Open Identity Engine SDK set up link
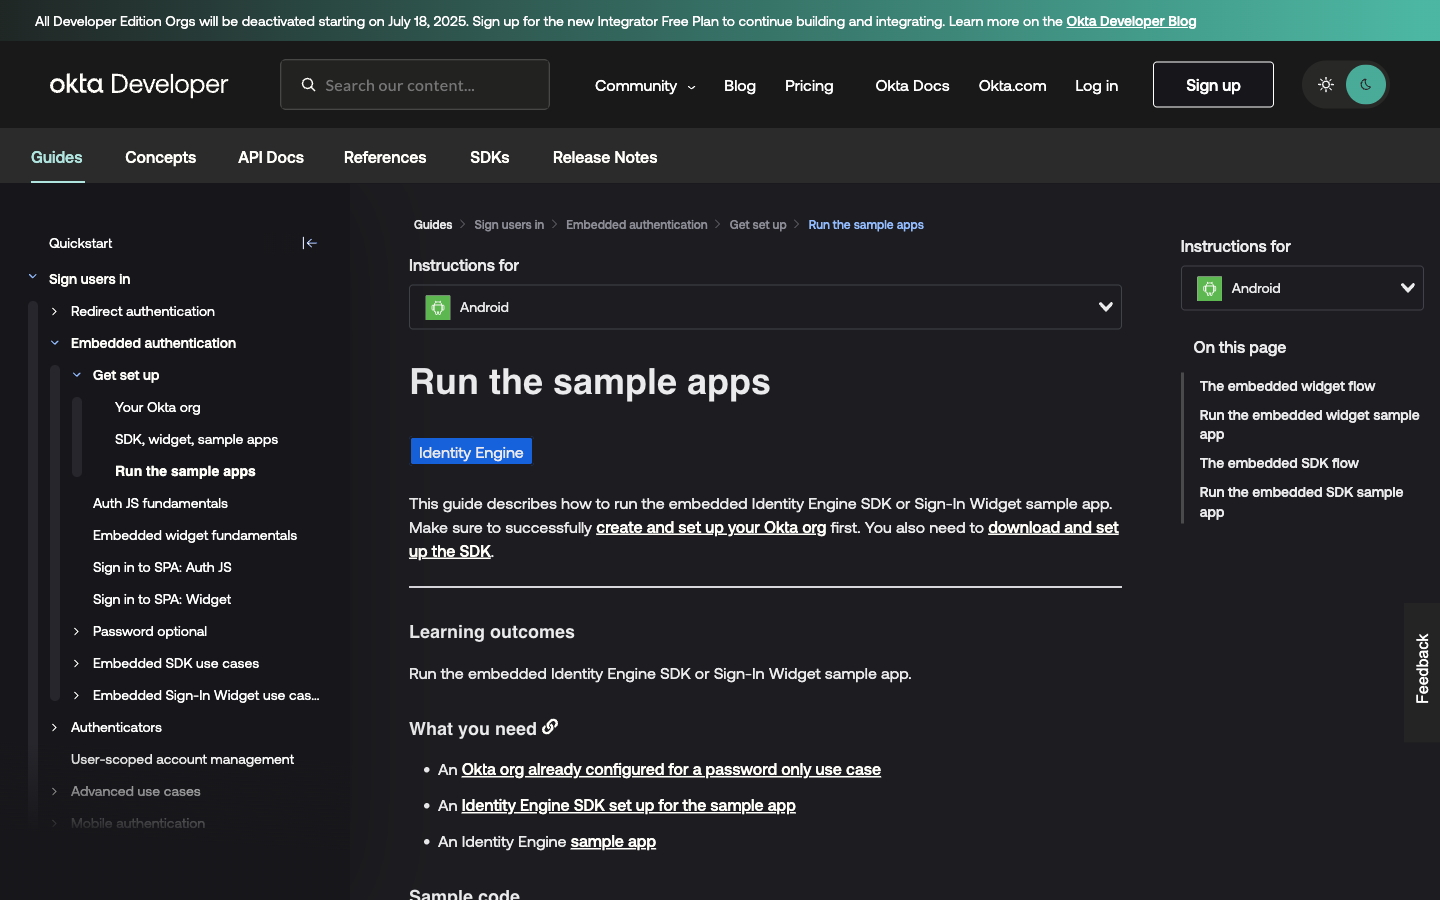The image size is (1440, 900). coord(628,805)
